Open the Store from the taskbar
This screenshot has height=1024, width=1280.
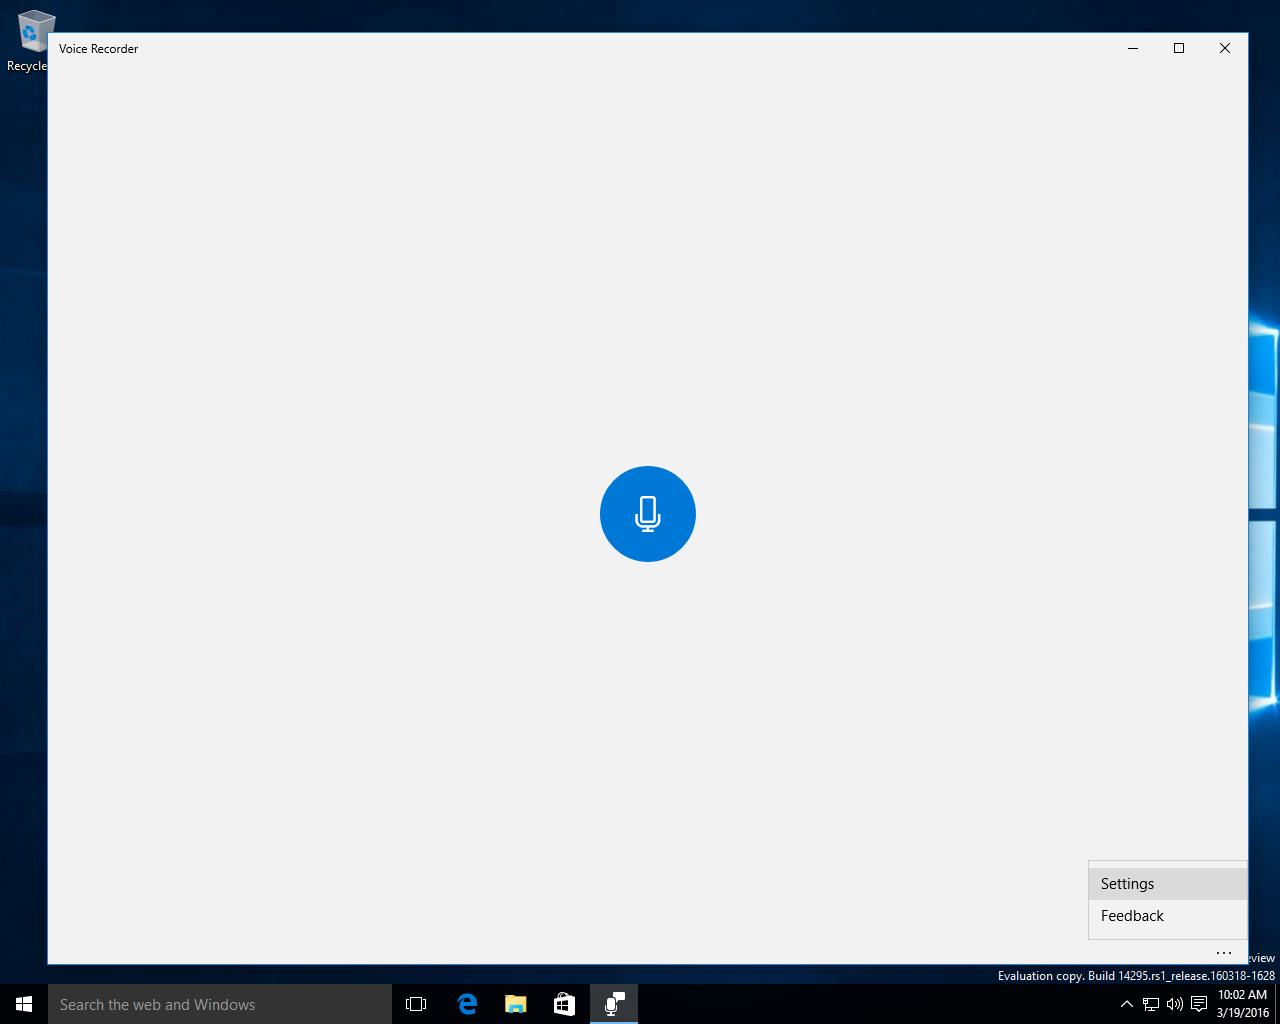click(x=565, y=1004)
